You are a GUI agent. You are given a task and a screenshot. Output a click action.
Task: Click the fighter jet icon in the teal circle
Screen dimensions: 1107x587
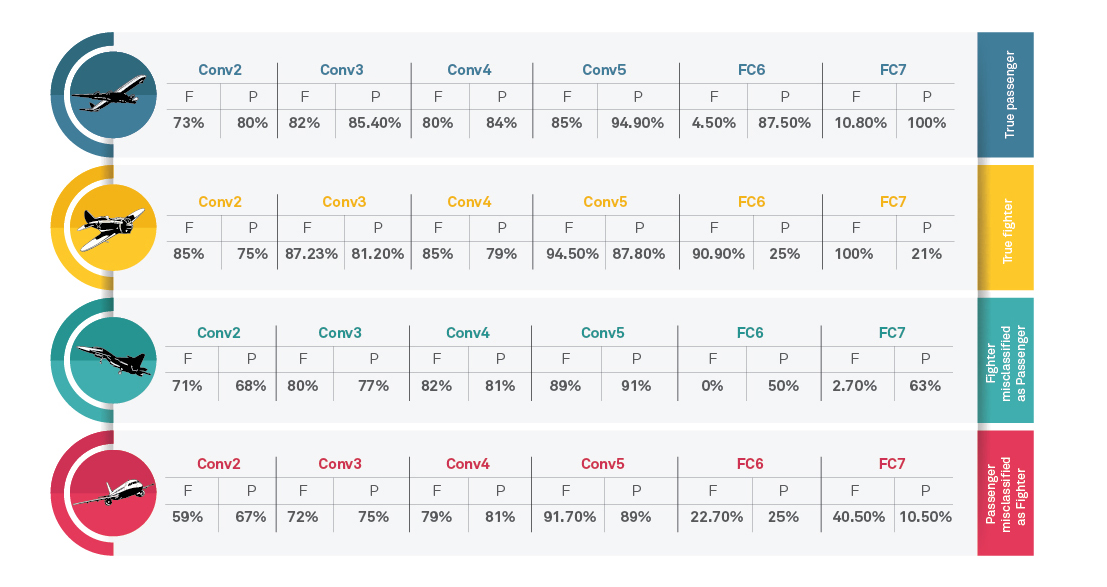(x=111, y=359)
